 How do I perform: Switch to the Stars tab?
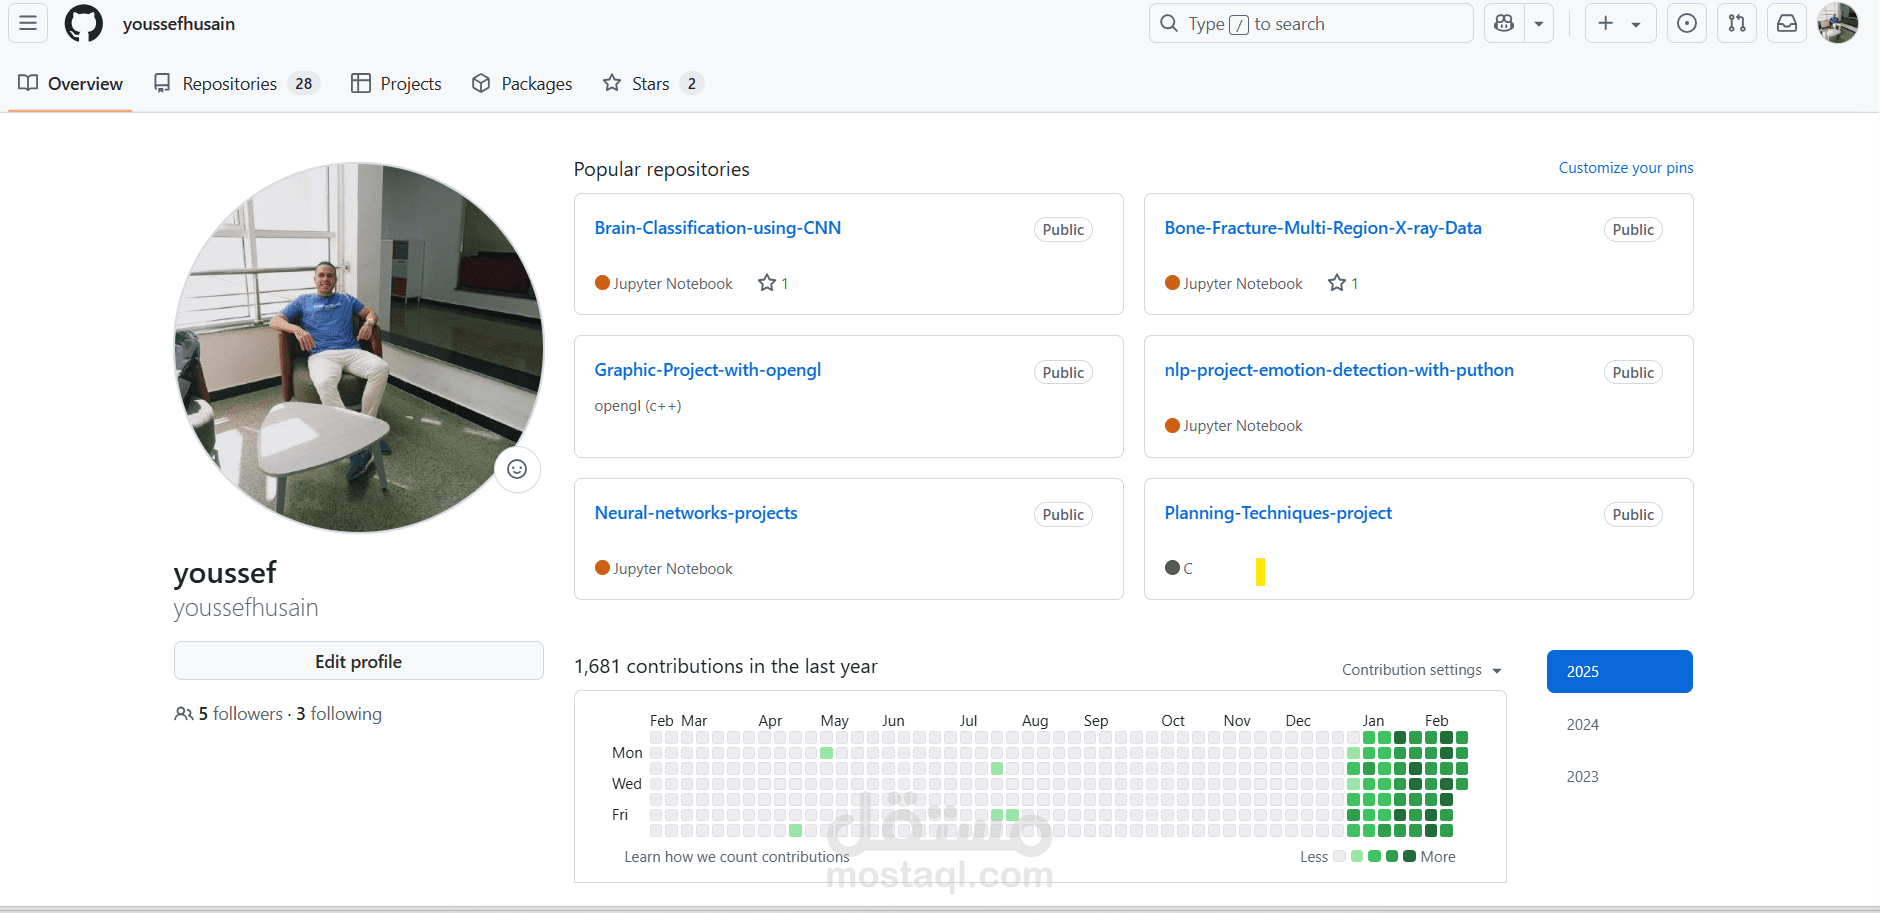652,84
